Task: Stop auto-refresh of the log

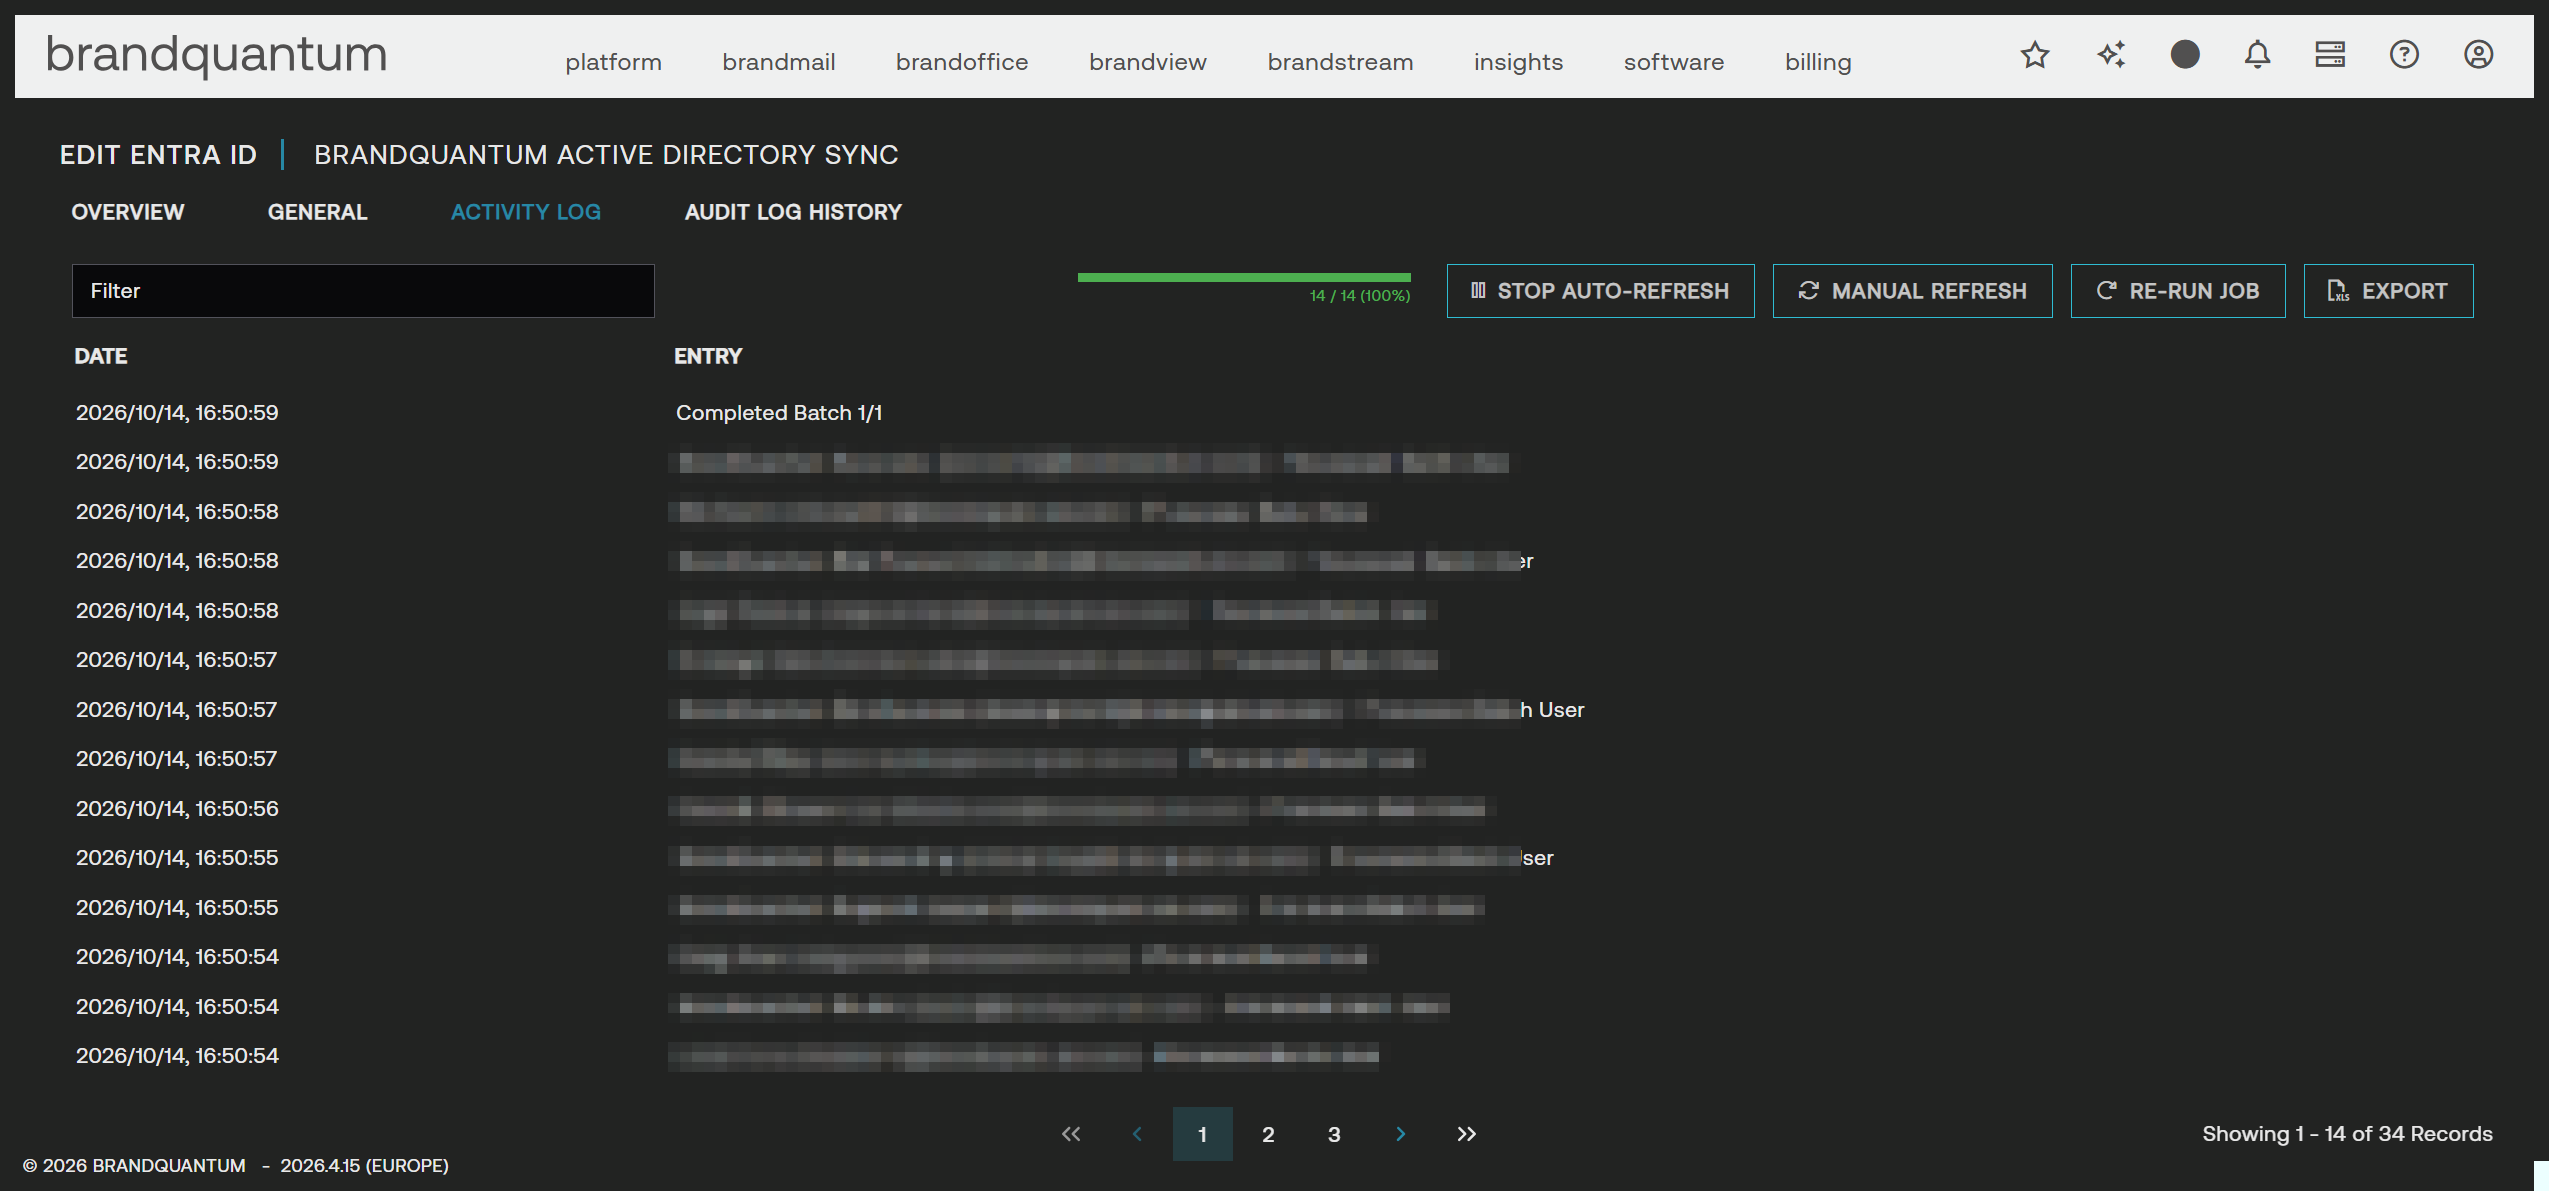Action: click(1600, 291)
